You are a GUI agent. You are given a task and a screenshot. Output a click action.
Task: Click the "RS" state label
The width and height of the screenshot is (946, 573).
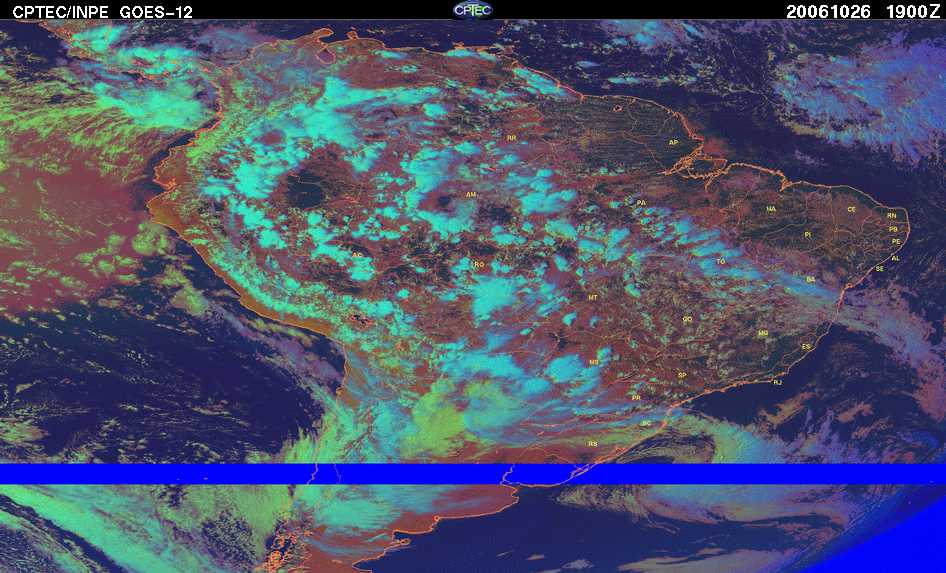pyautogui.click(x=592, y=445)
